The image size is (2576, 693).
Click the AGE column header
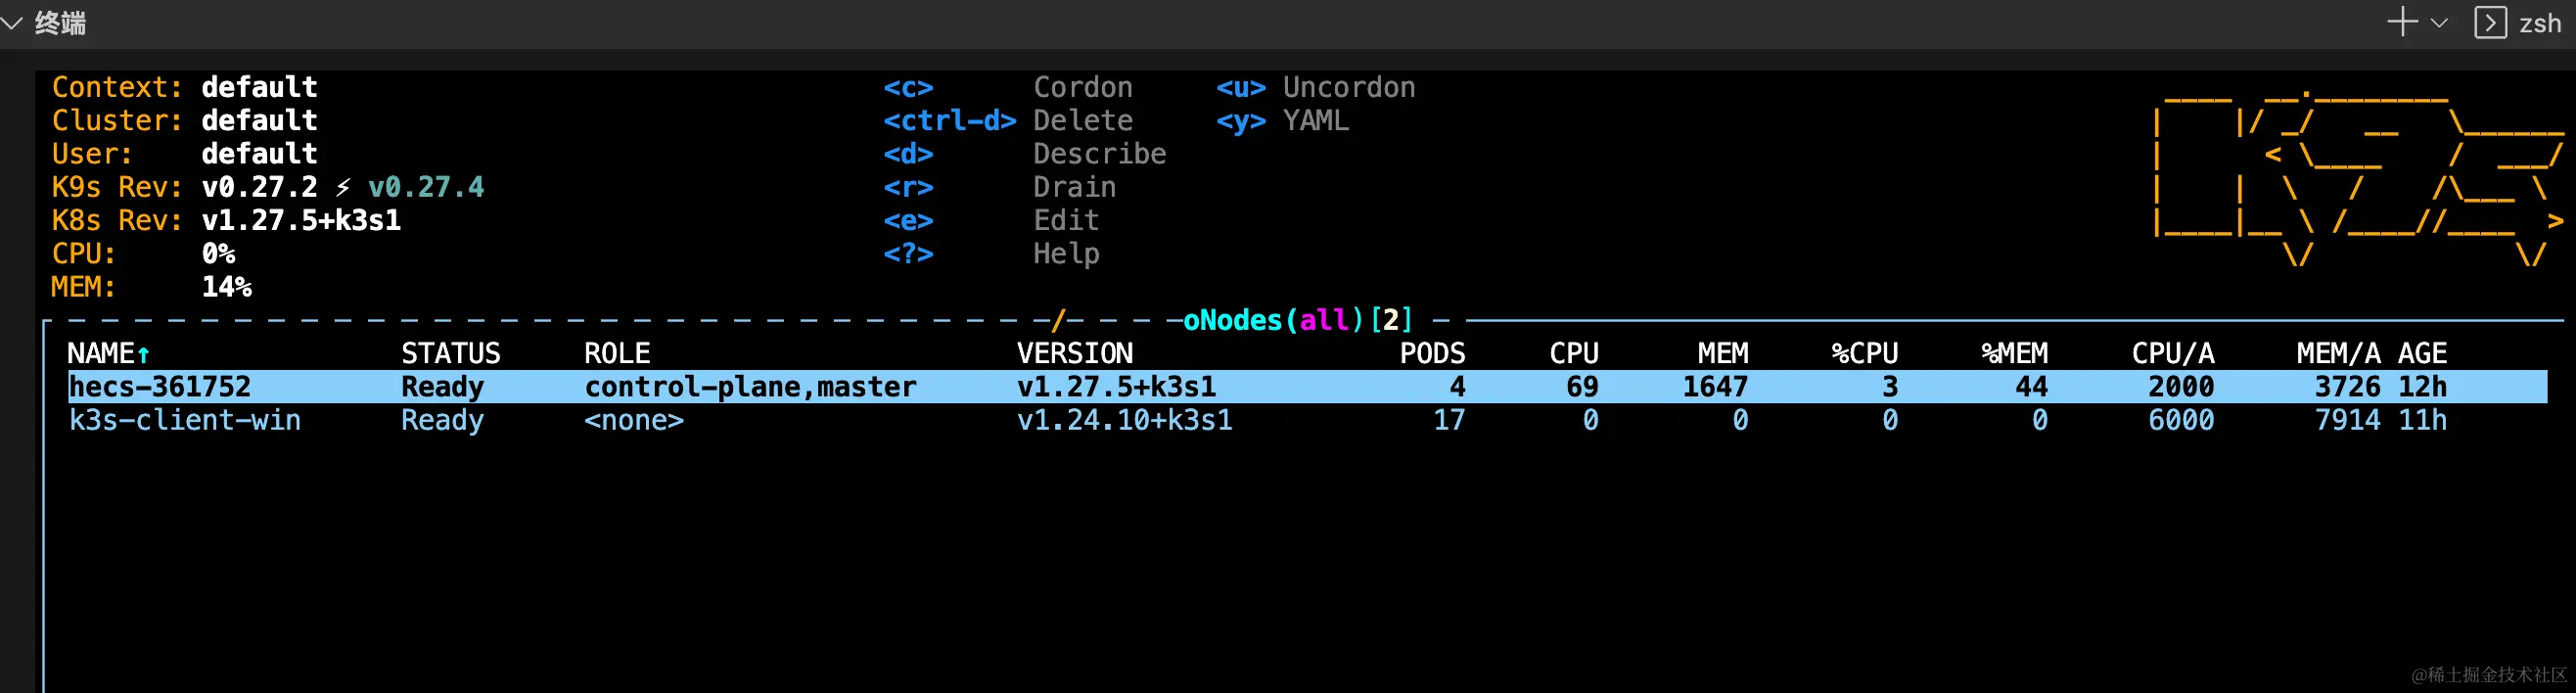2422,353
